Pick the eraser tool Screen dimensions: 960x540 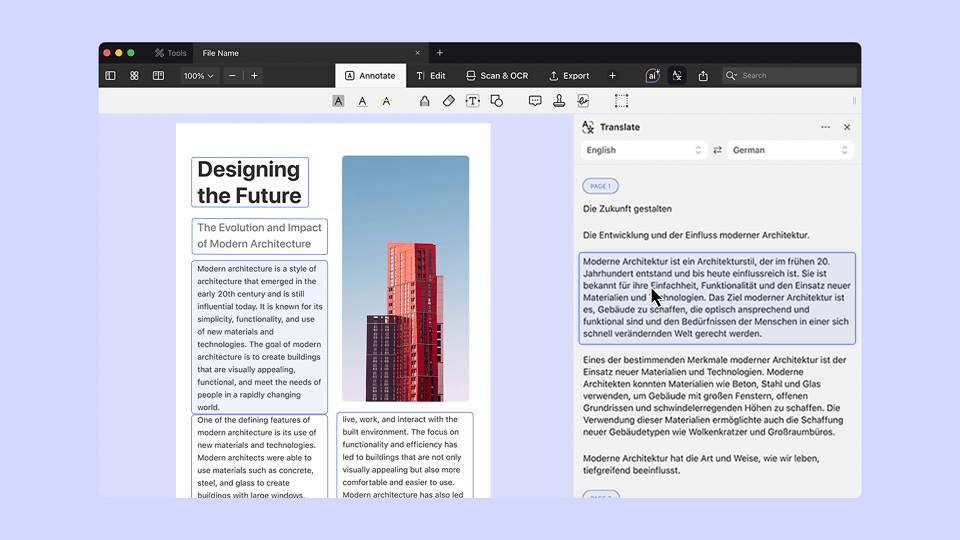[x=449, y=101]
